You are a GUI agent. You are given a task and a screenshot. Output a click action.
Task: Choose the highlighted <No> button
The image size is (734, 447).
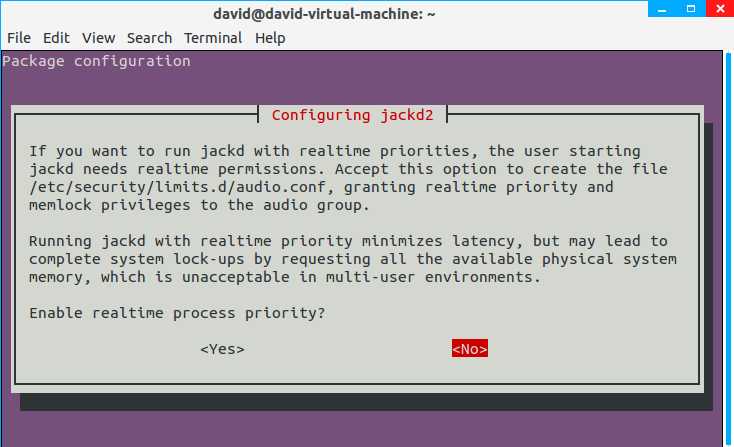tap(469, 349)
